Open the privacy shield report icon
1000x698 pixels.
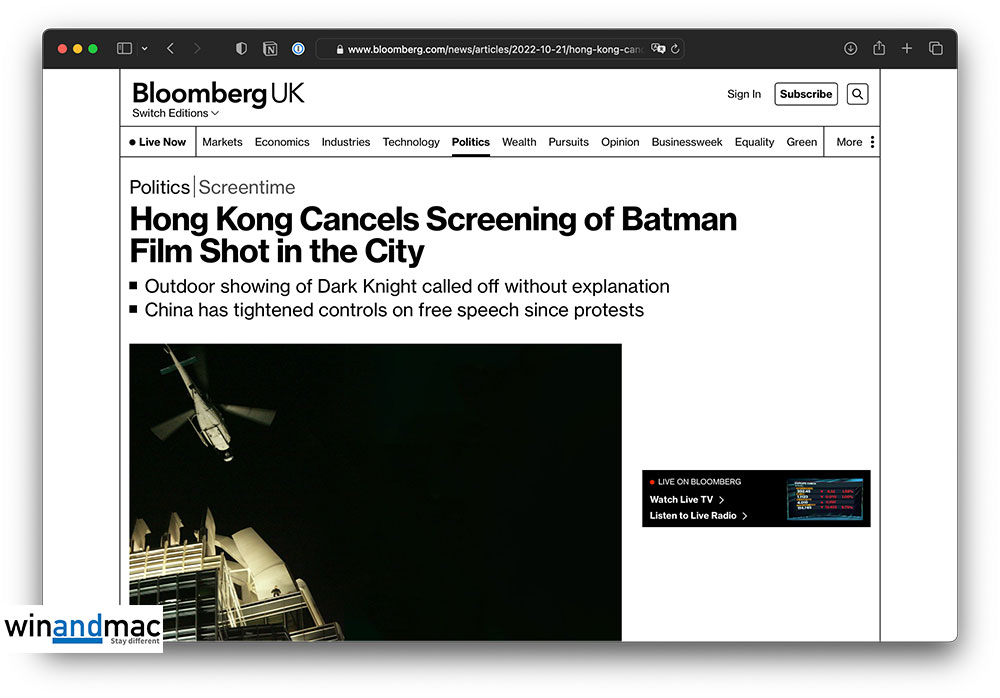[x=241, y=48]
